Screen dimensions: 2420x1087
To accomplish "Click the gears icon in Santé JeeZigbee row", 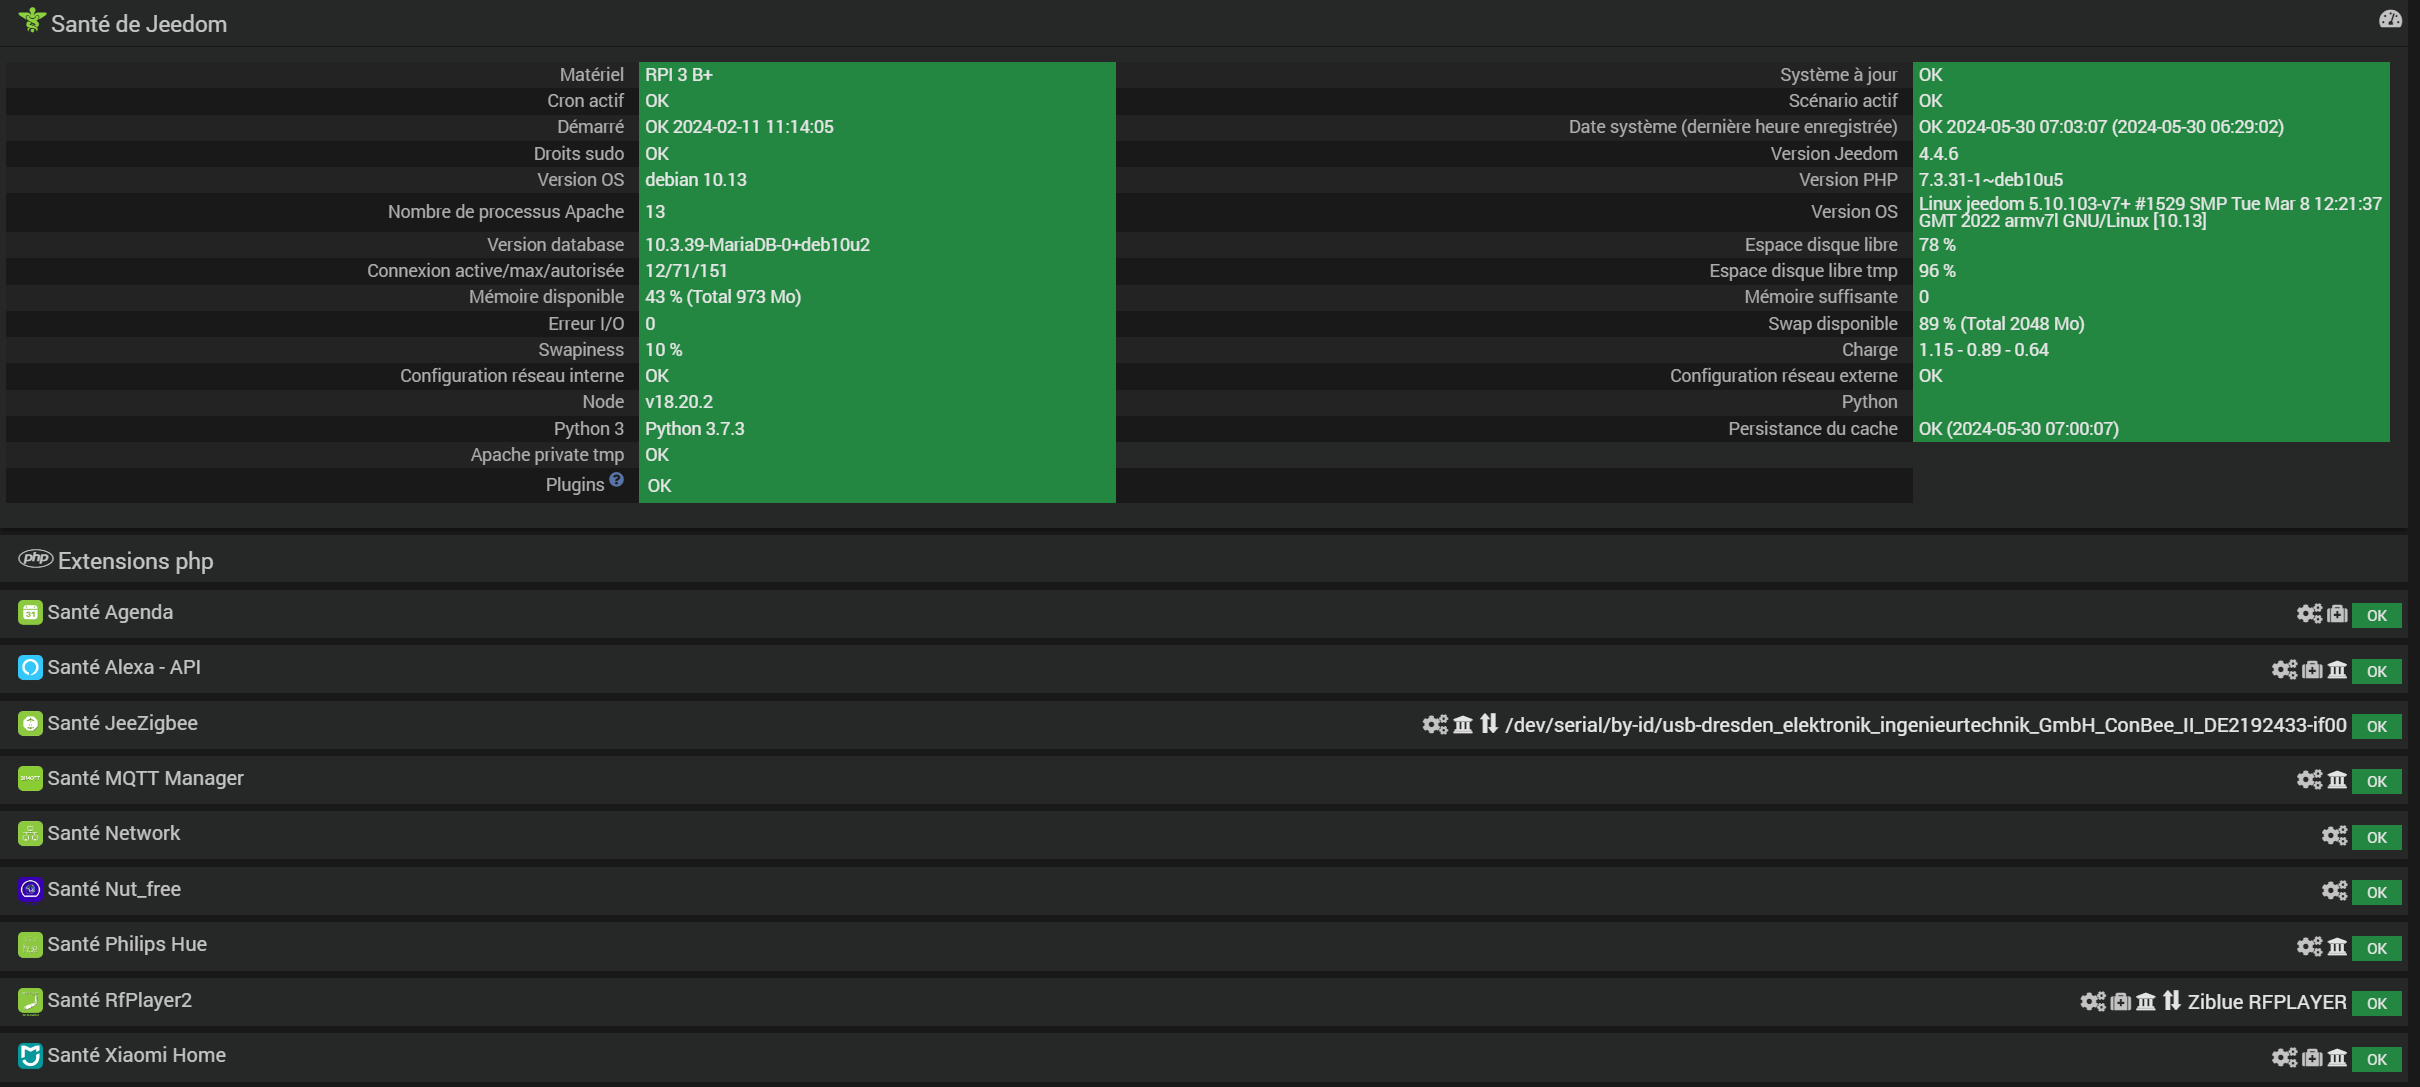I will click(x=1435, y=725).
